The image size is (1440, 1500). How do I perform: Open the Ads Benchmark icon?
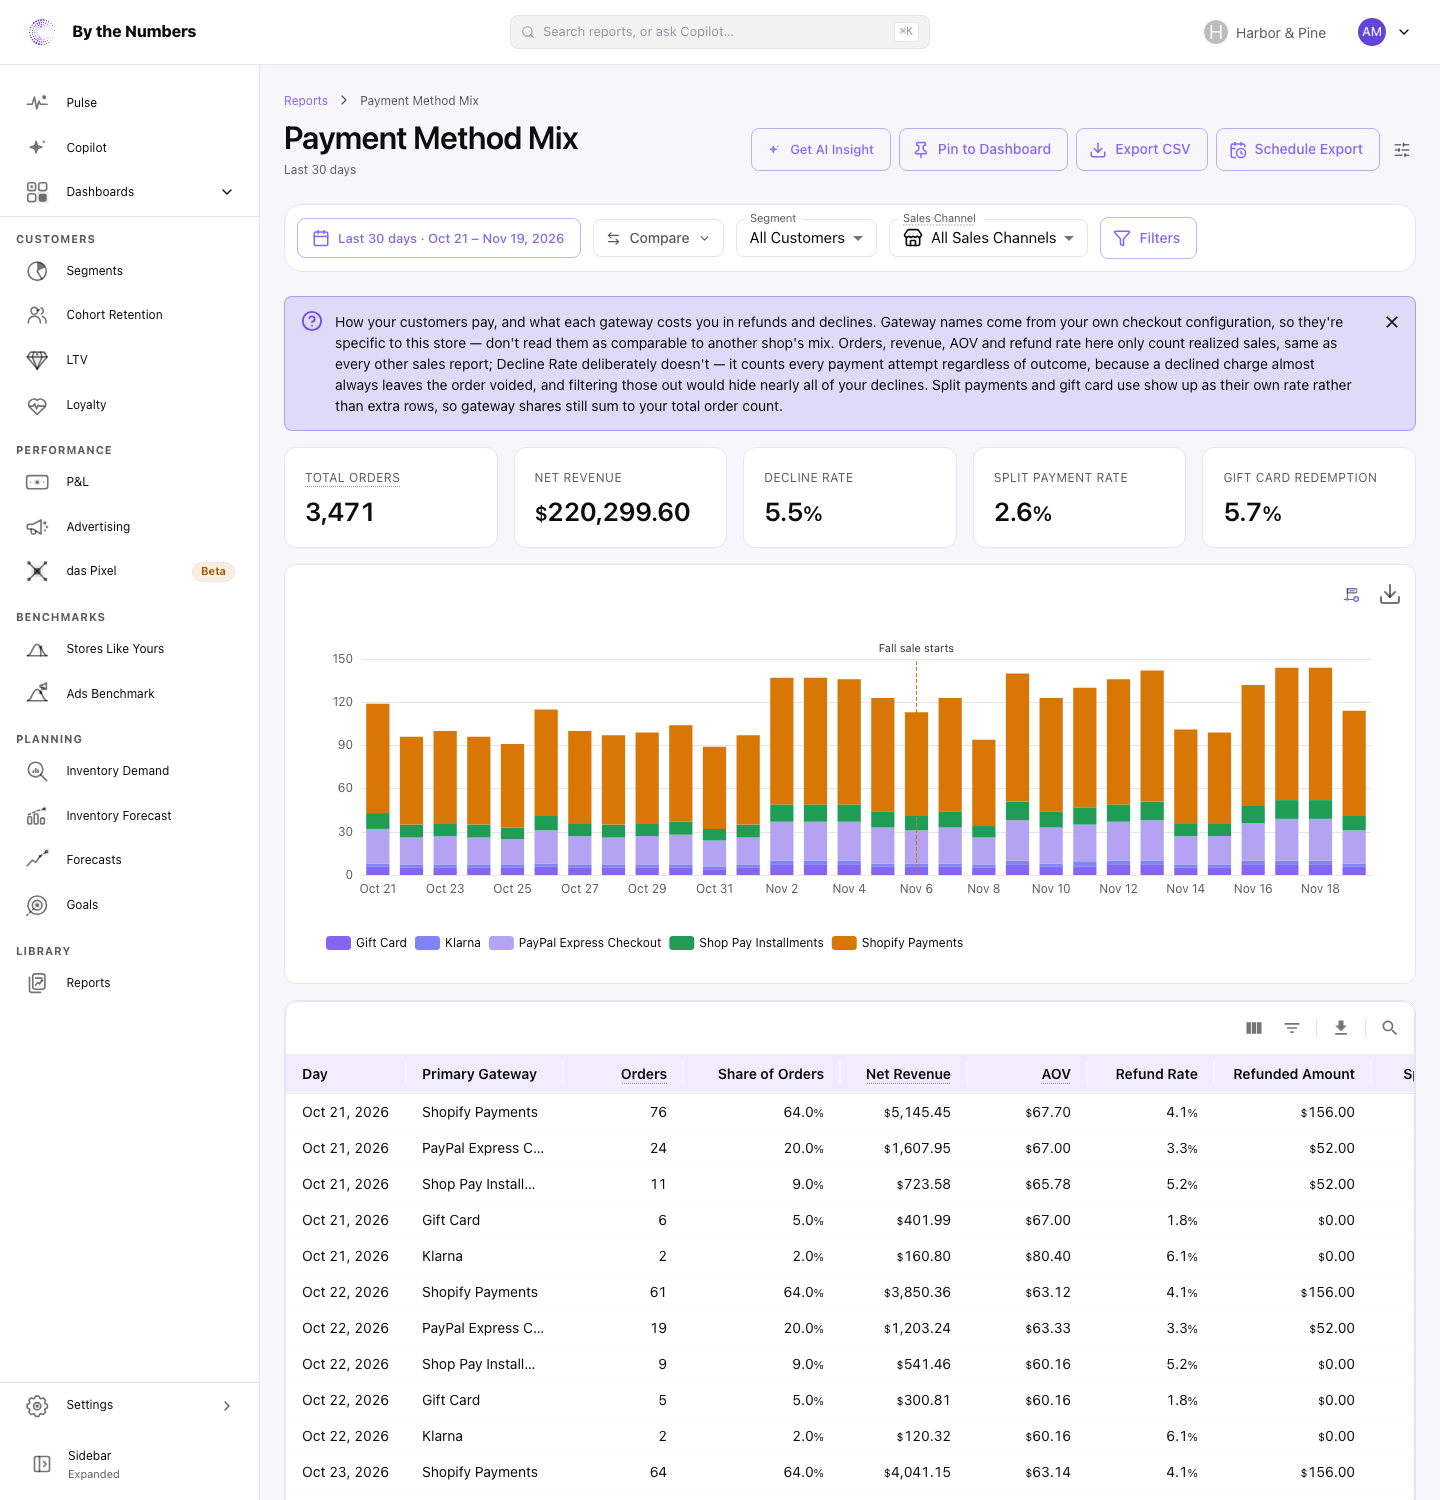pyautogui.click(x=37, y=694)
